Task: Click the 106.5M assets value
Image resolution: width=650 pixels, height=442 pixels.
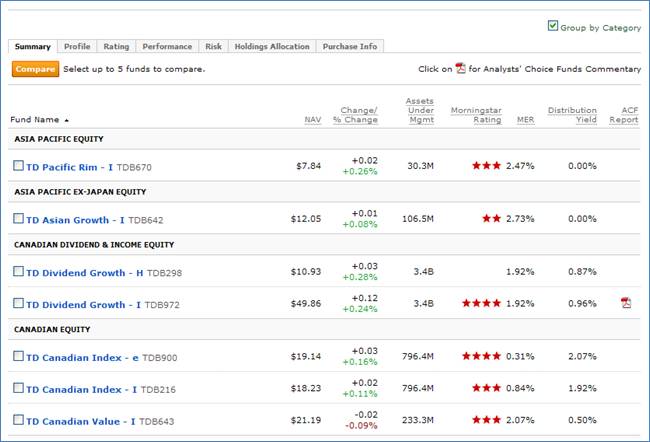Action: (x=418, y=219)
